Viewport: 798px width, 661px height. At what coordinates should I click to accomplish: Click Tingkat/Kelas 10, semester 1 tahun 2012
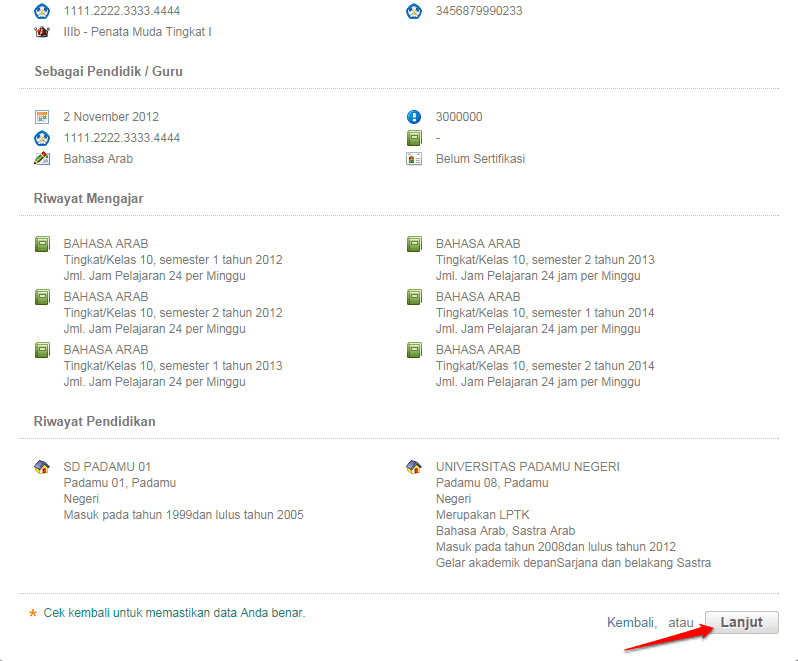(173, 260)
